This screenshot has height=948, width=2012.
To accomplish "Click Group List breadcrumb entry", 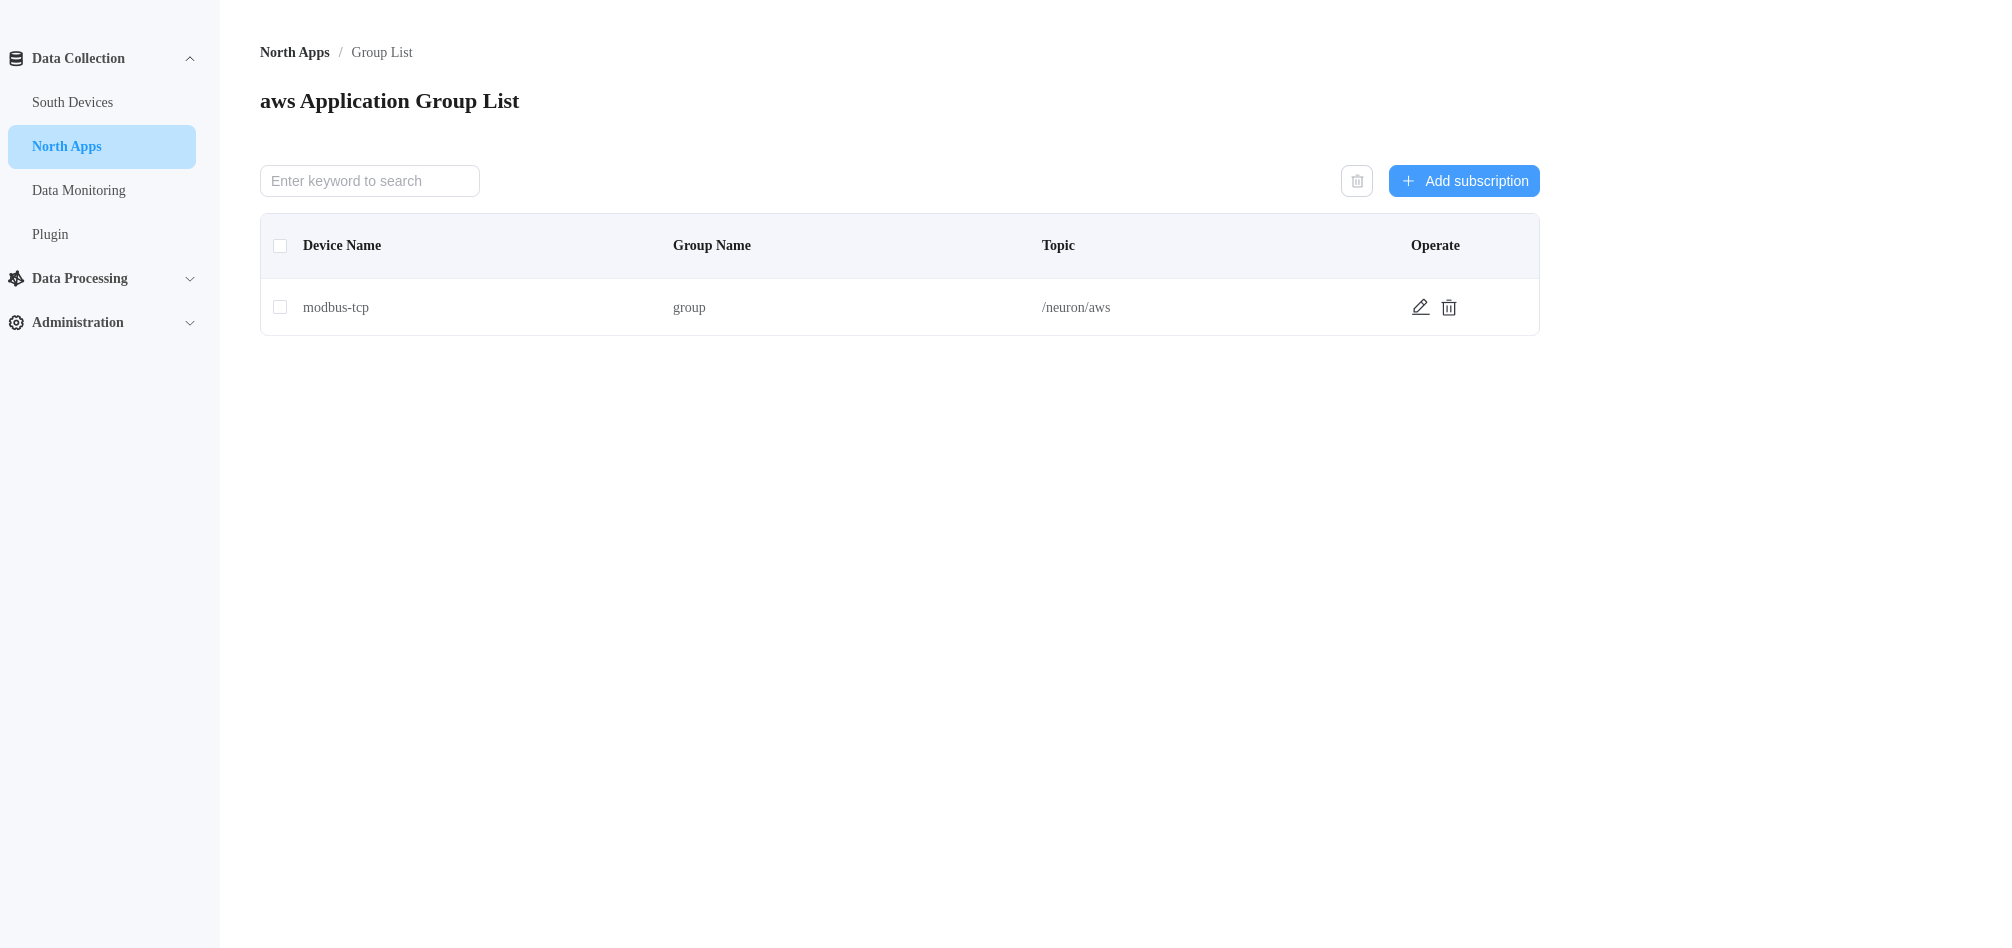I will 381,52.
